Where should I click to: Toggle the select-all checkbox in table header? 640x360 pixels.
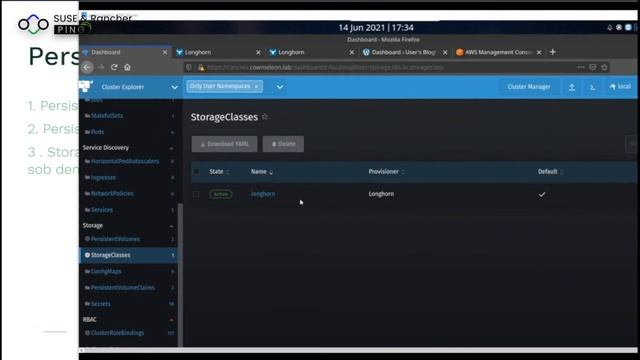pyautogui.click(x=196, y=172)
